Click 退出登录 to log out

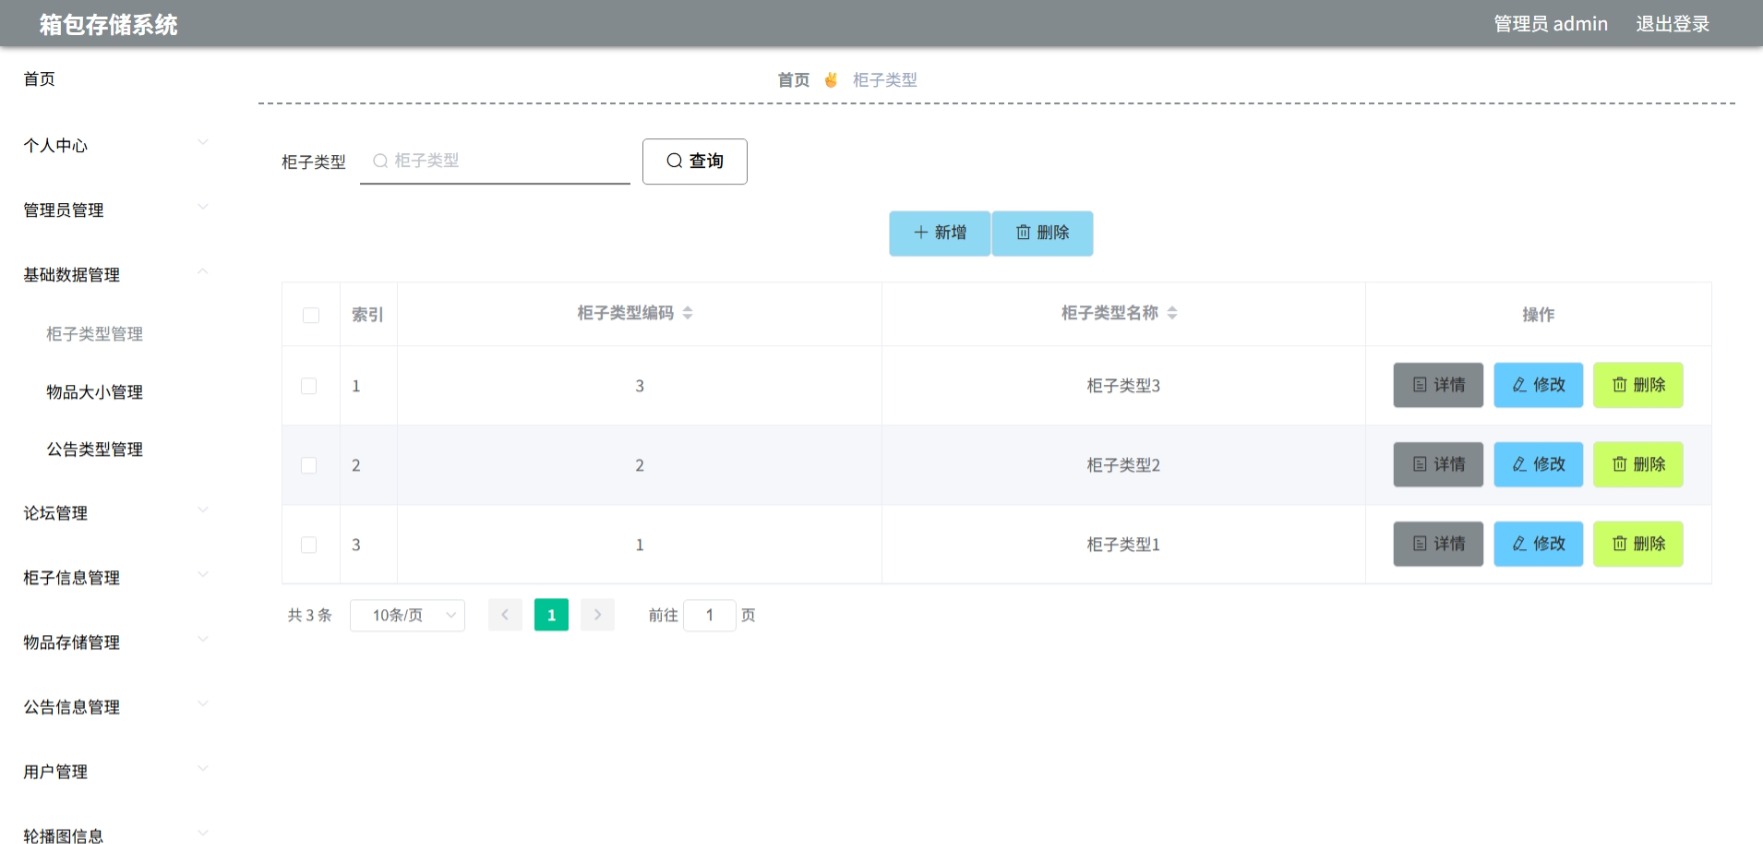point(1672,24)
